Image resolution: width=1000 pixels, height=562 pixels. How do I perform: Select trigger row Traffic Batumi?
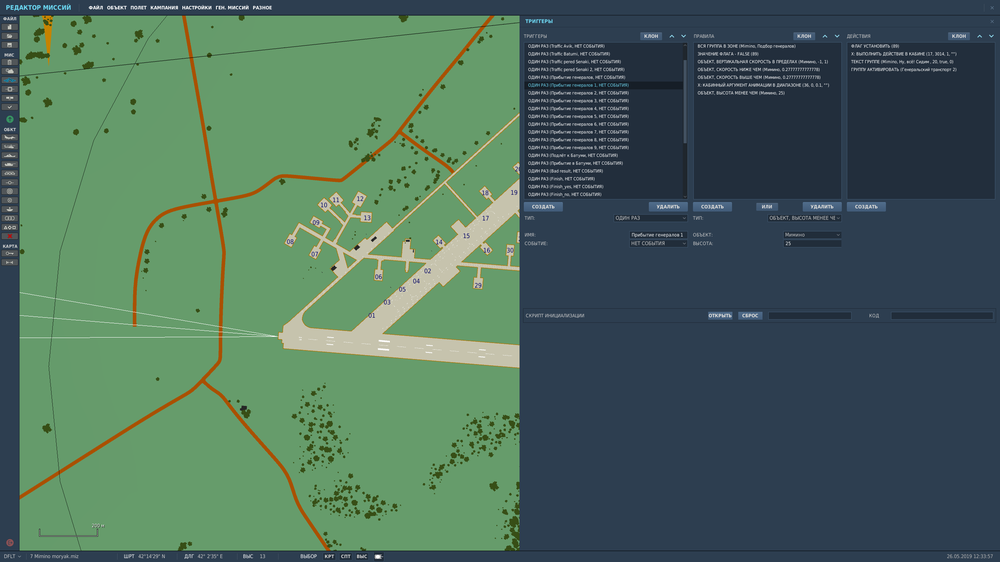603,54
